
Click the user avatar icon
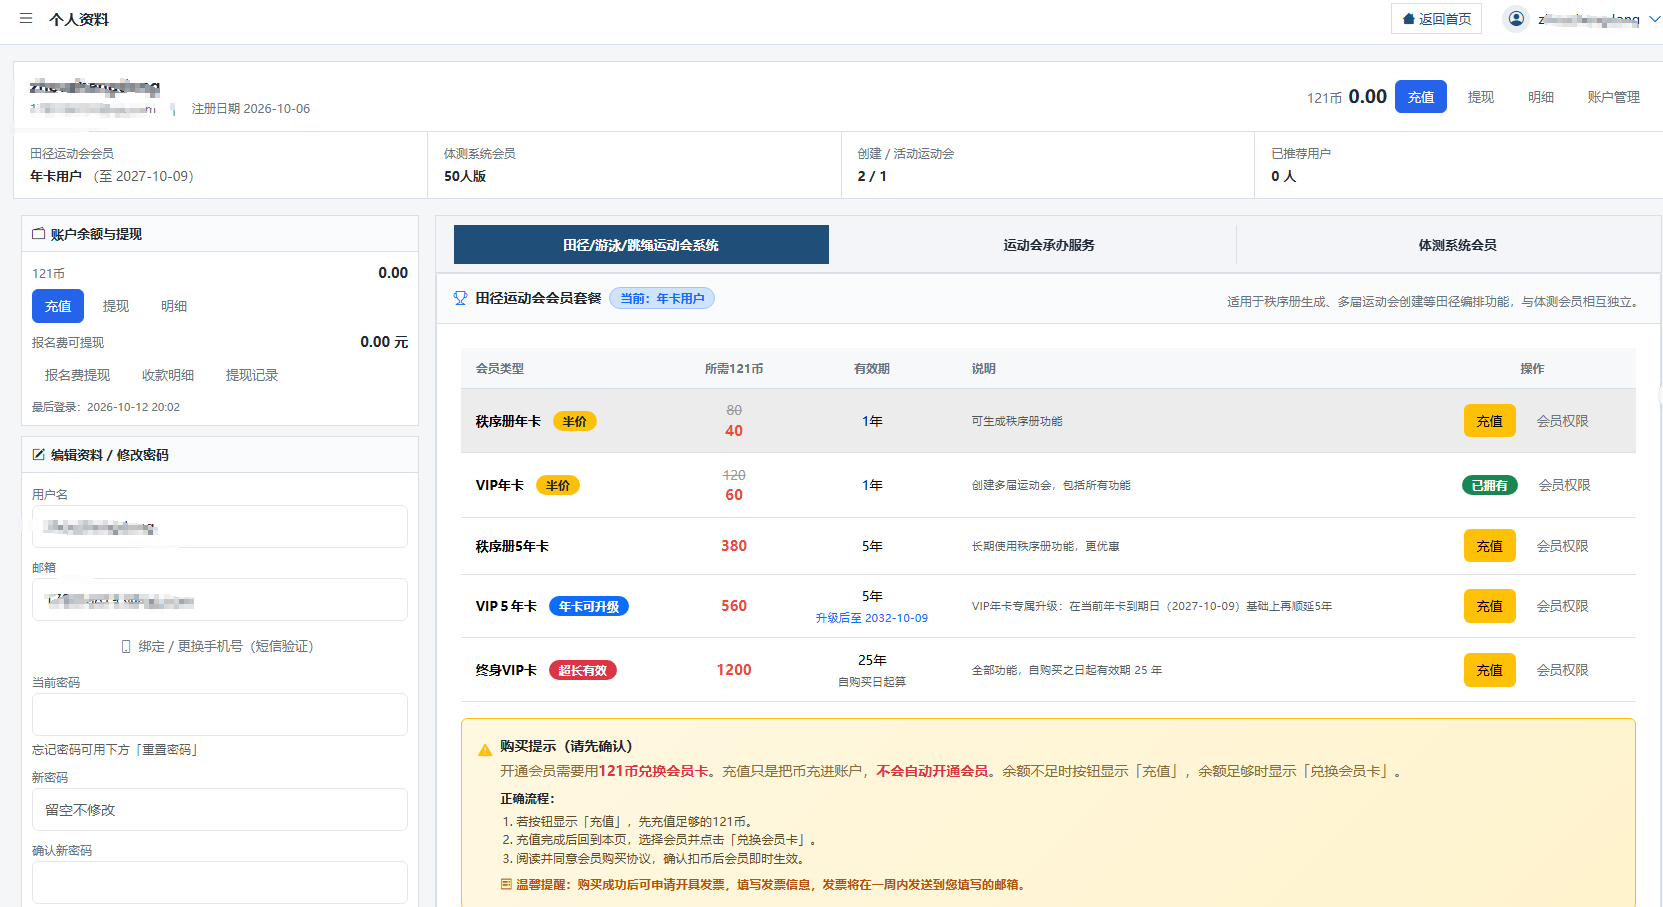(x=1516, y=19)
